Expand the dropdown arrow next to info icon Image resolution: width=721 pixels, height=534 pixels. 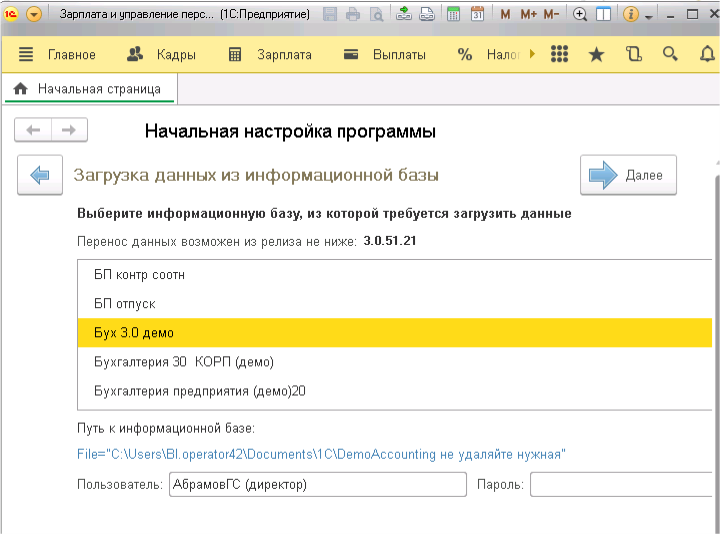649,17
